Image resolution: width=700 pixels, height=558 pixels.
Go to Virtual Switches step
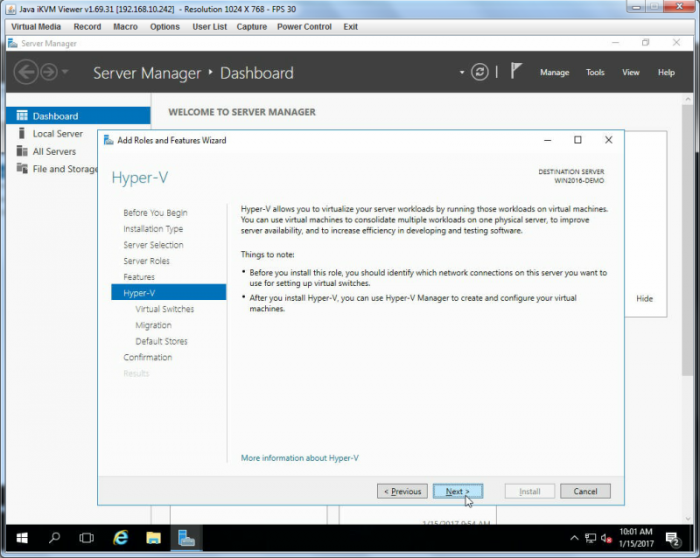tap(165, 309)
